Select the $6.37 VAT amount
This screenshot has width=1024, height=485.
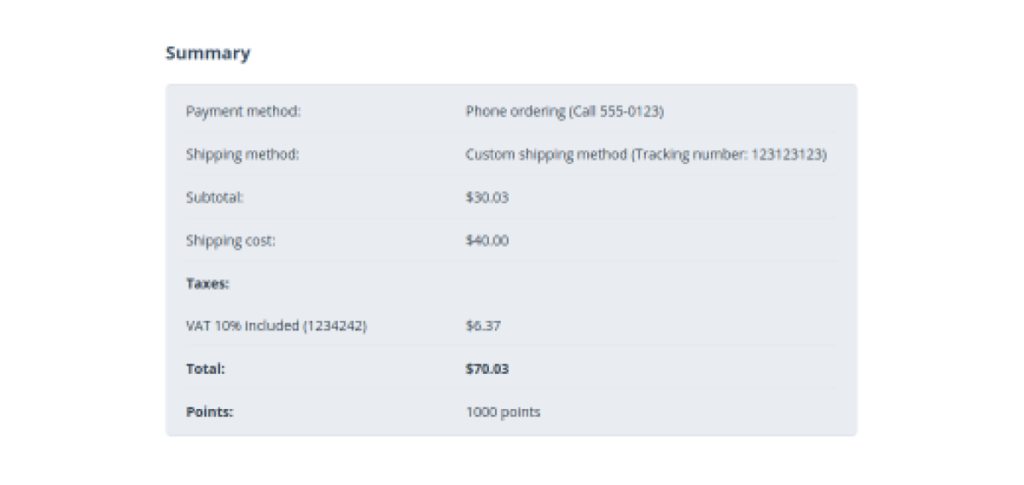[483, 326]
